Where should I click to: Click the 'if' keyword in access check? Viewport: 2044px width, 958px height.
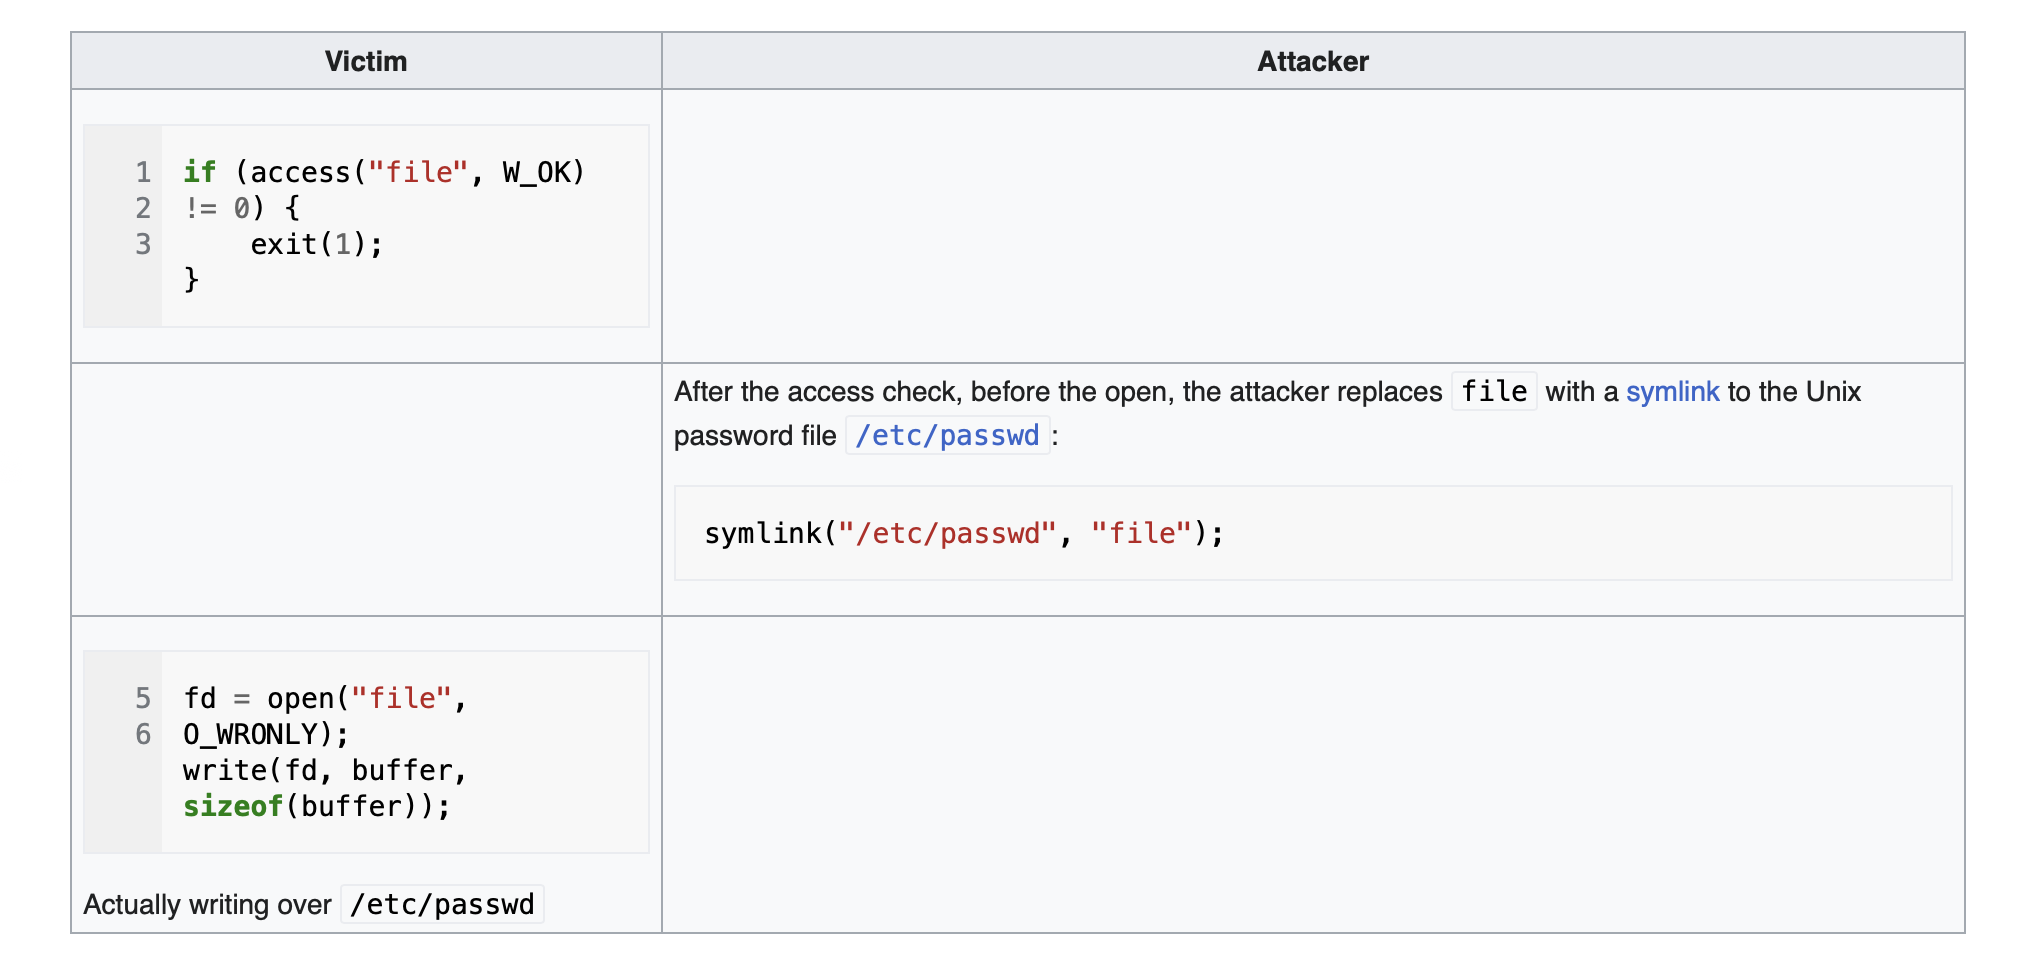(199, 172)
